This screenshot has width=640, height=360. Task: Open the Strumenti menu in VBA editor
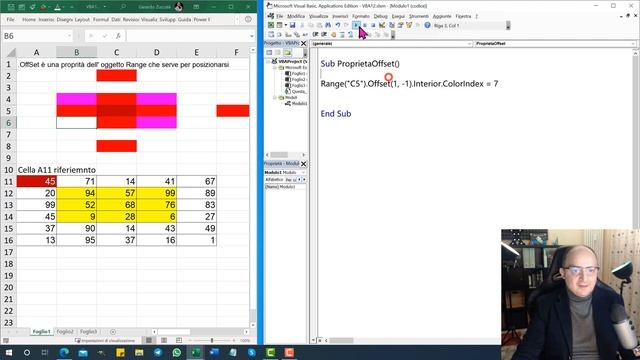click(x=419, y=16)
